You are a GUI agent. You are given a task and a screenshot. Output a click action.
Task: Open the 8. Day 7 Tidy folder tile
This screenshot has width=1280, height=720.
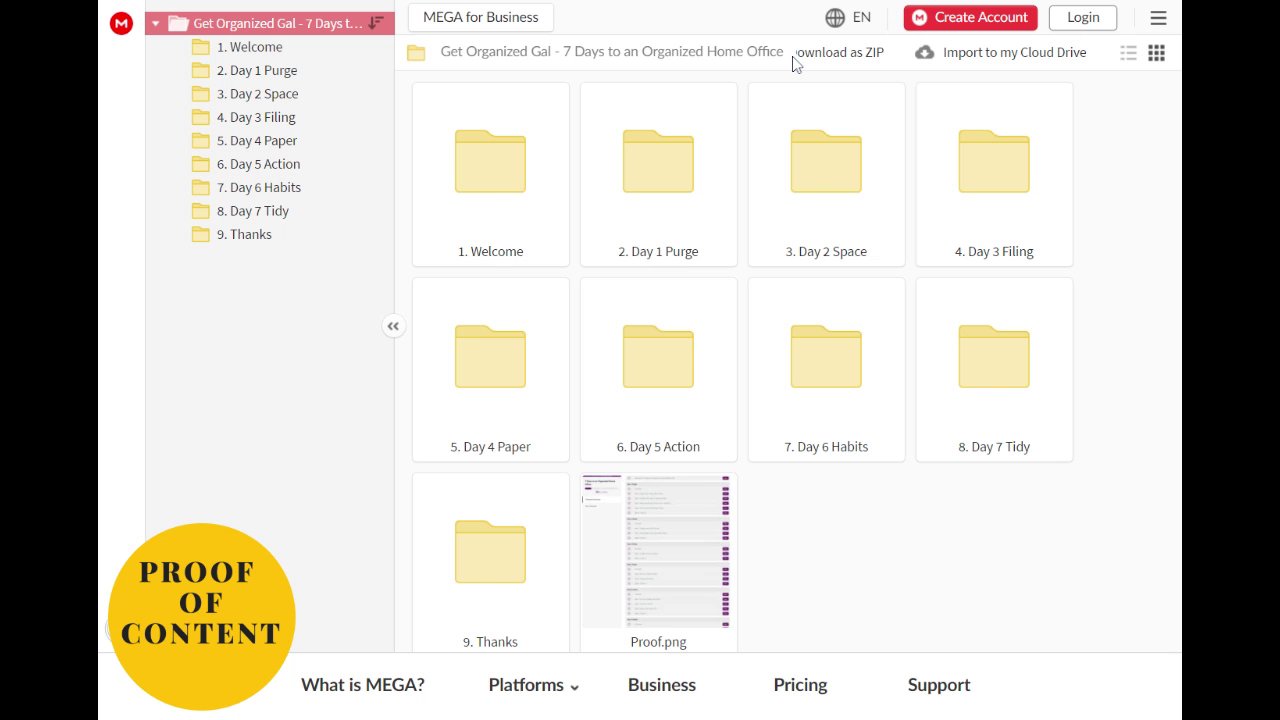point(994,369)
